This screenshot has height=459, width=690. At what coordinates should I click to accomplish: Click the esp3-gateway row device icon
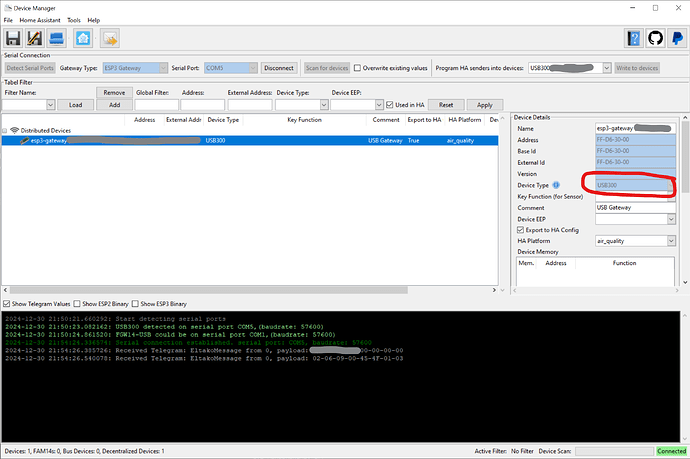click(x=24, y=141)
